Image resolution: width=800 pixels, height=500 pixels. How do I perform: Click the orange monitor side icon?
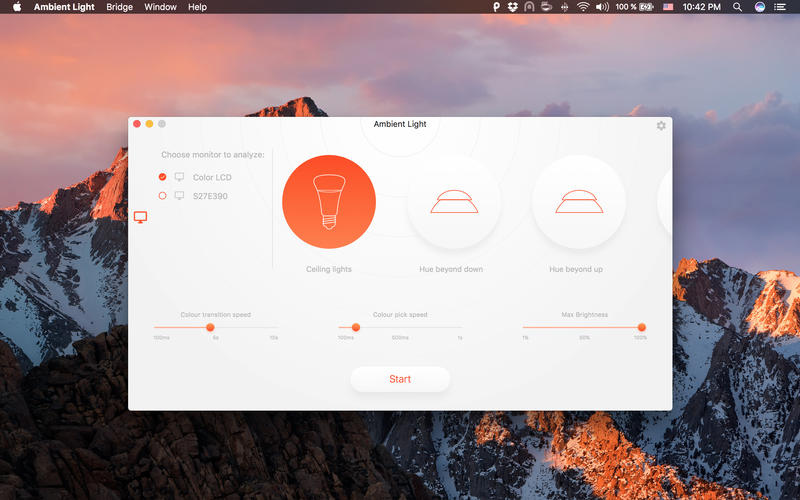pyautogui.click(x=140, y=217)
